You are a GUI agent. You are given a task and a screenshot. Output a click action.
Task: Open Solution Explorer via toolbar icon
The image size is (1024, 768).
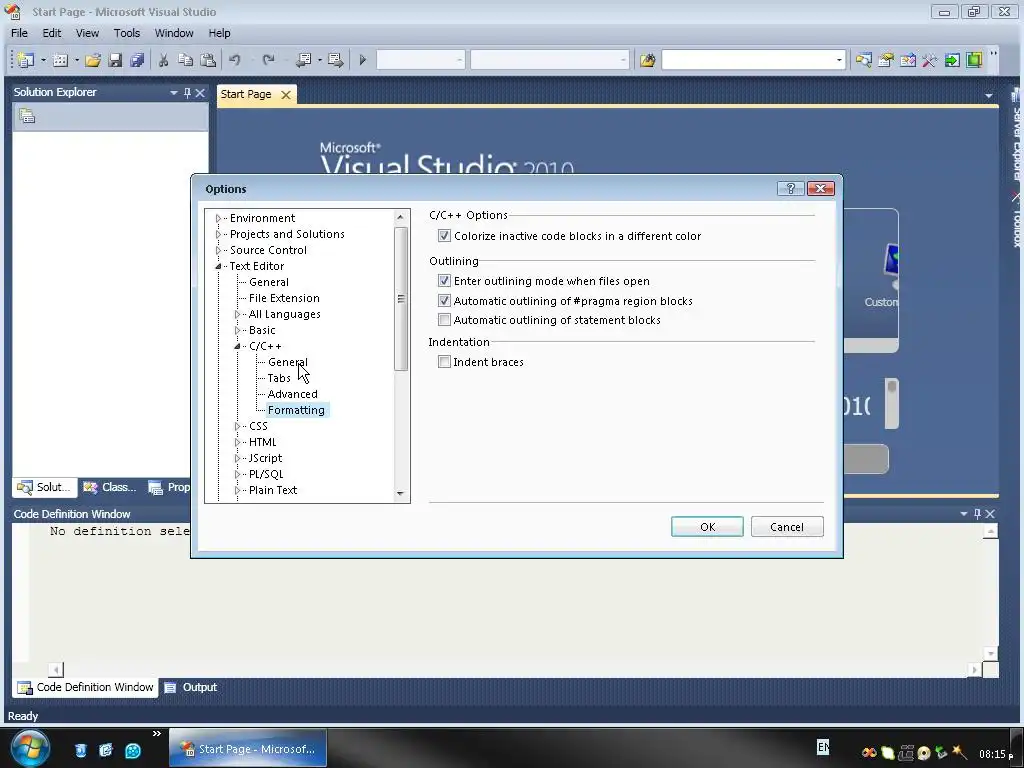pos(863,60)
